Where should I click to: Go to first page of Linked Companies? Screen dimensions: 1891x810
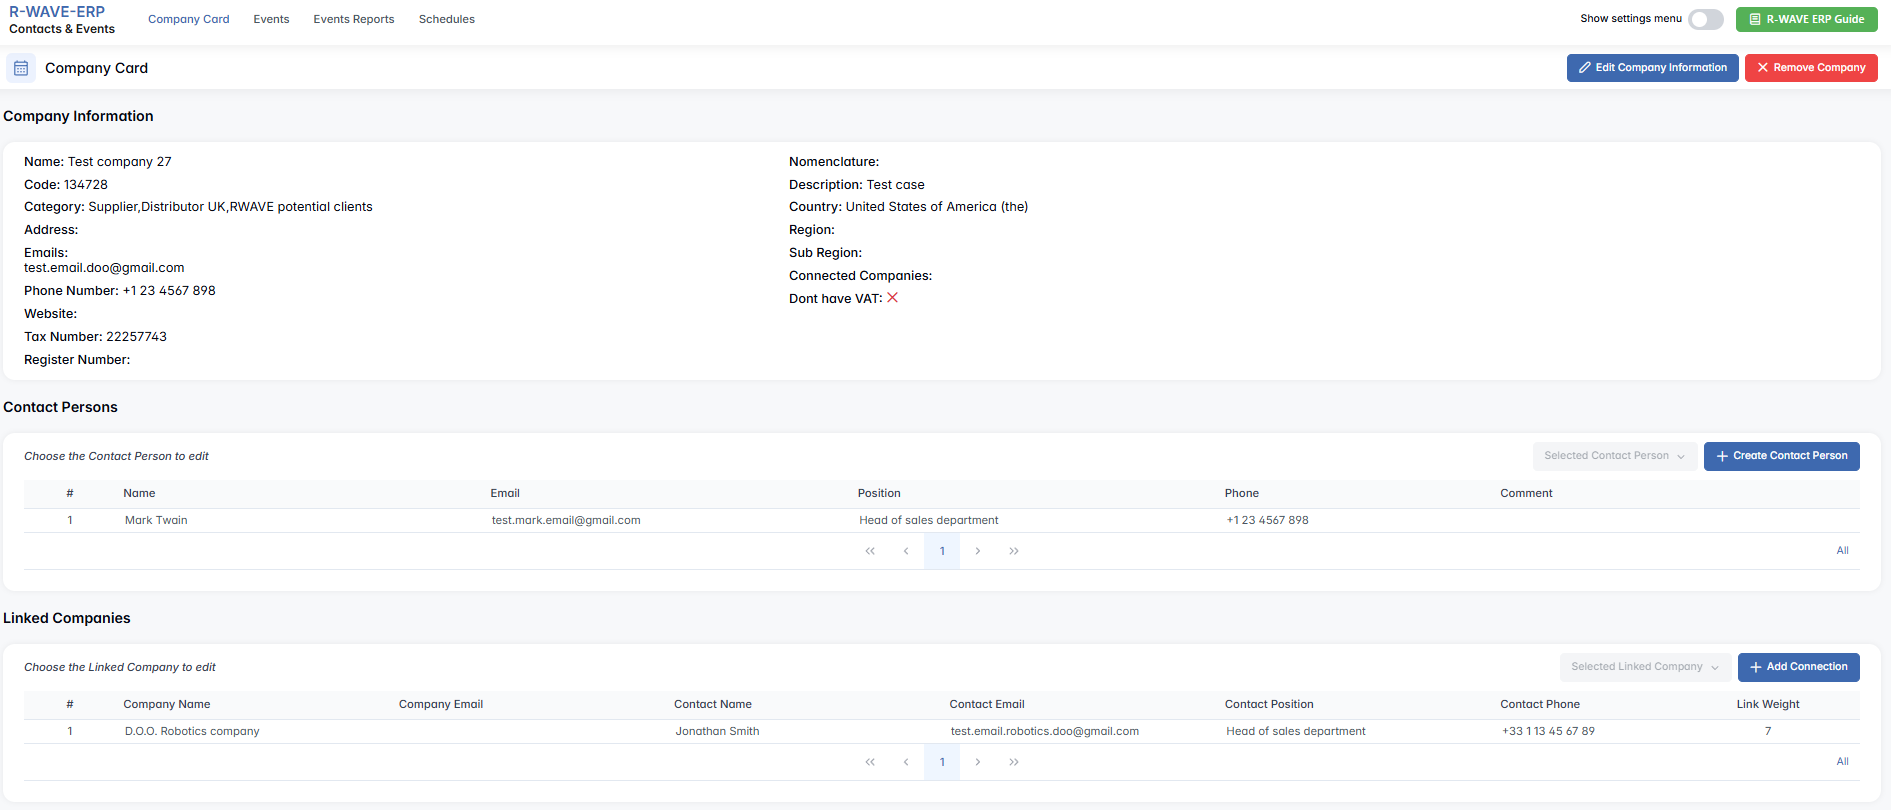(870, 762)
